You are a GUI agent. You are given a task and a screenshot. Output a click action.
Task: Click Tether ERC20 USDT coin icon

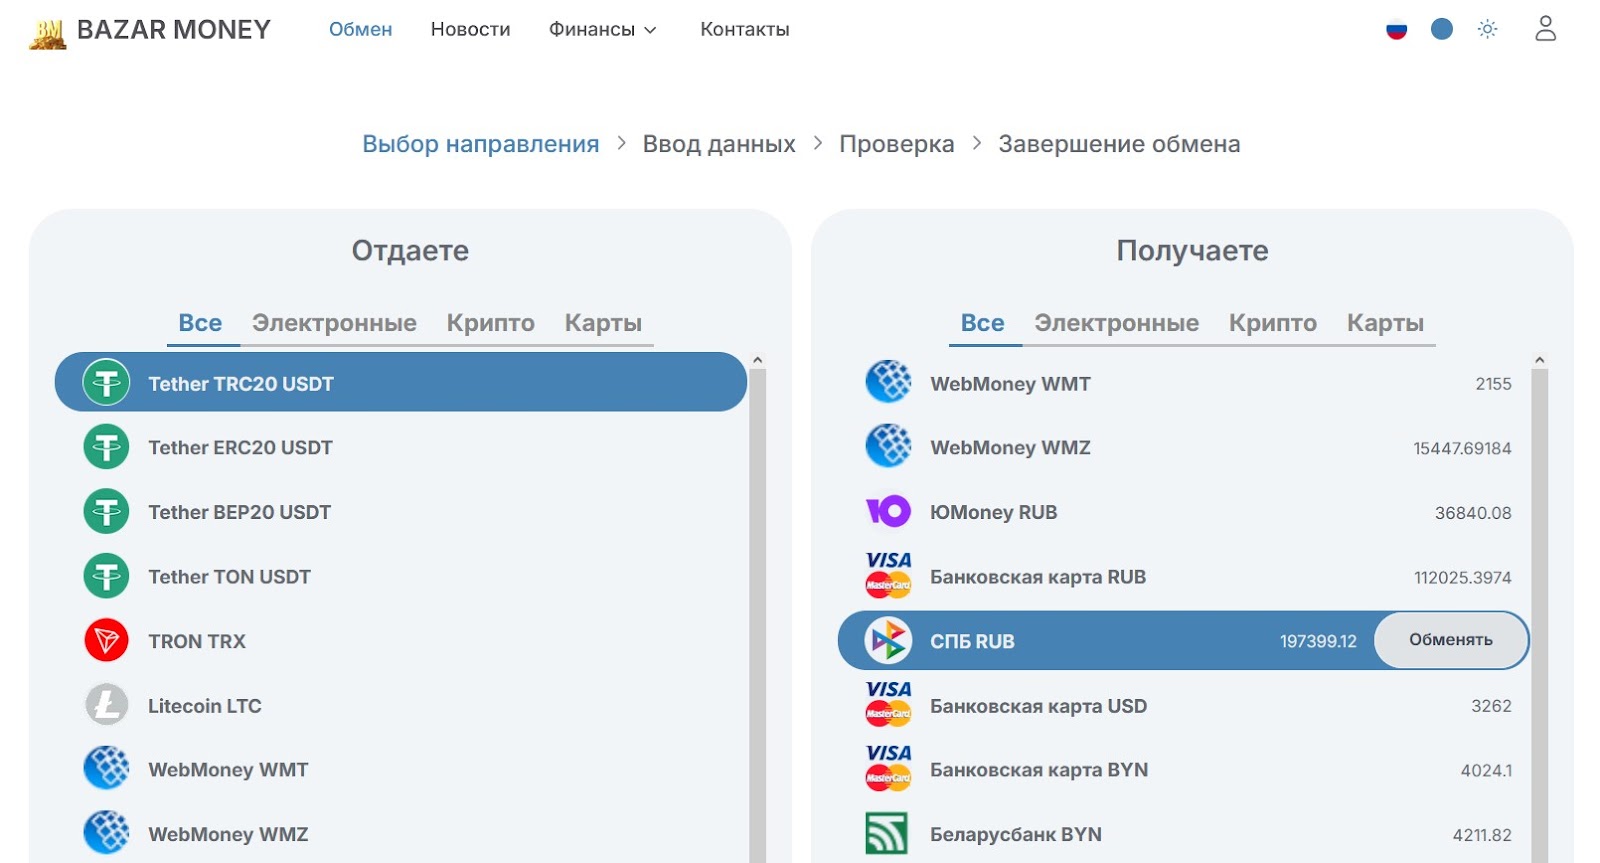106,447
